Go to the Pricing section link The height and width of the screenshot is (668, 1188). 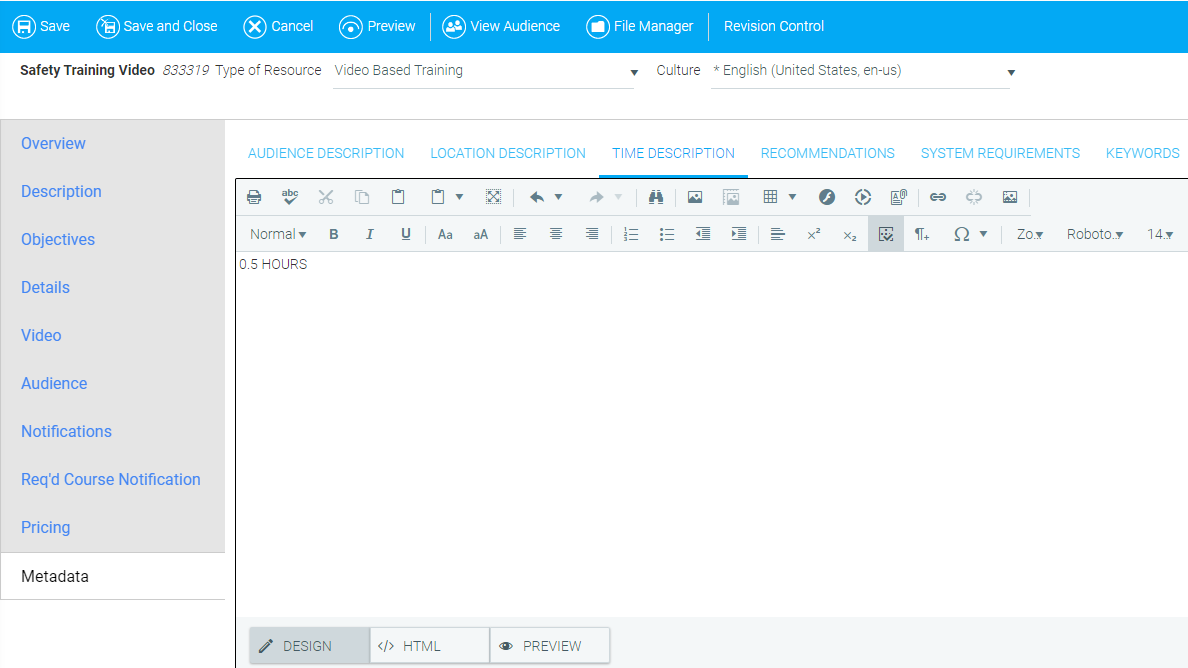pos(46,527)
